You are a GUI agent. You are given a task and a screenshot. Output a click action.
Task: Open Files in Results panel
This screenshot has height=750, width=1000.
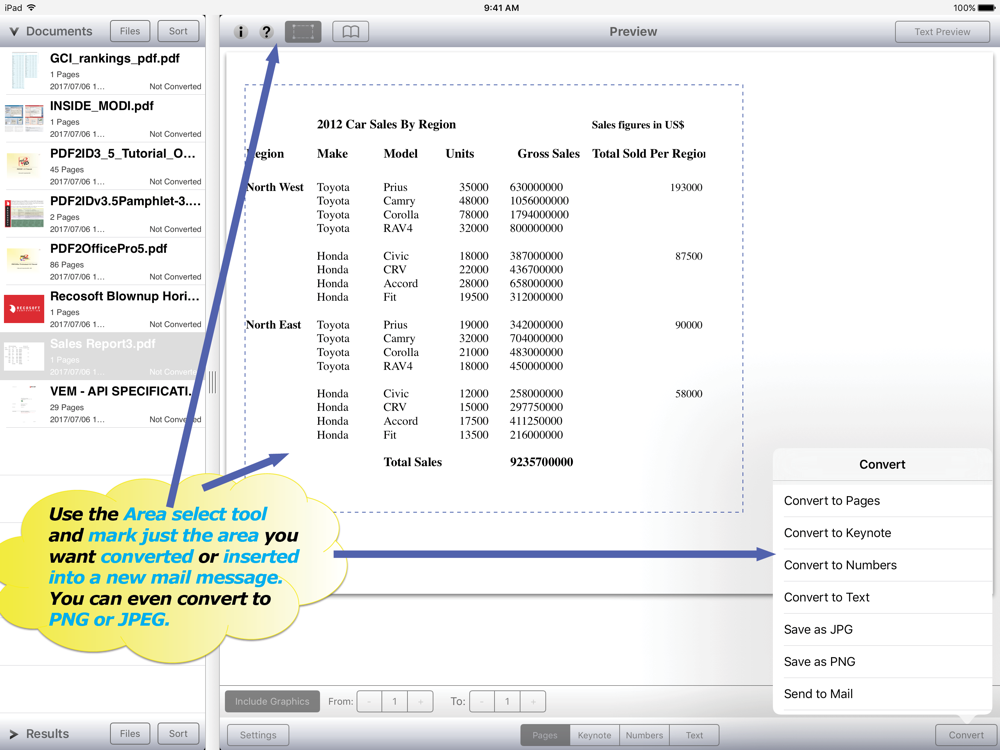coord(130,733)
